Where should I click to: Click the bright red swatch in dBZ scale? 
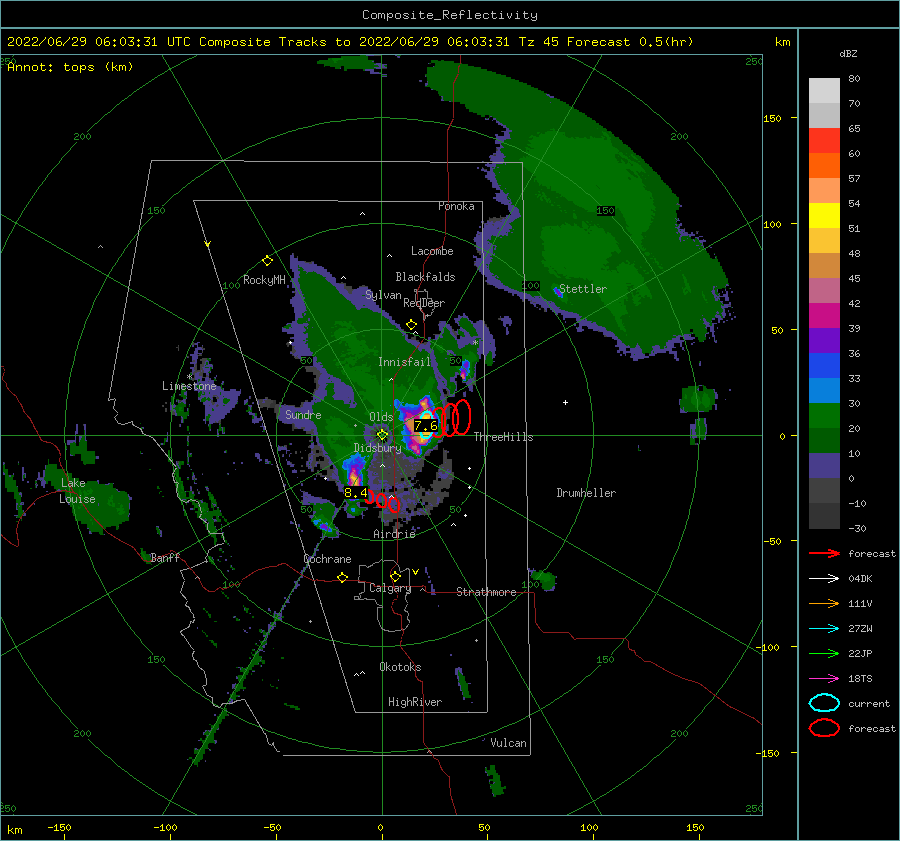click(x=824, y=141)
